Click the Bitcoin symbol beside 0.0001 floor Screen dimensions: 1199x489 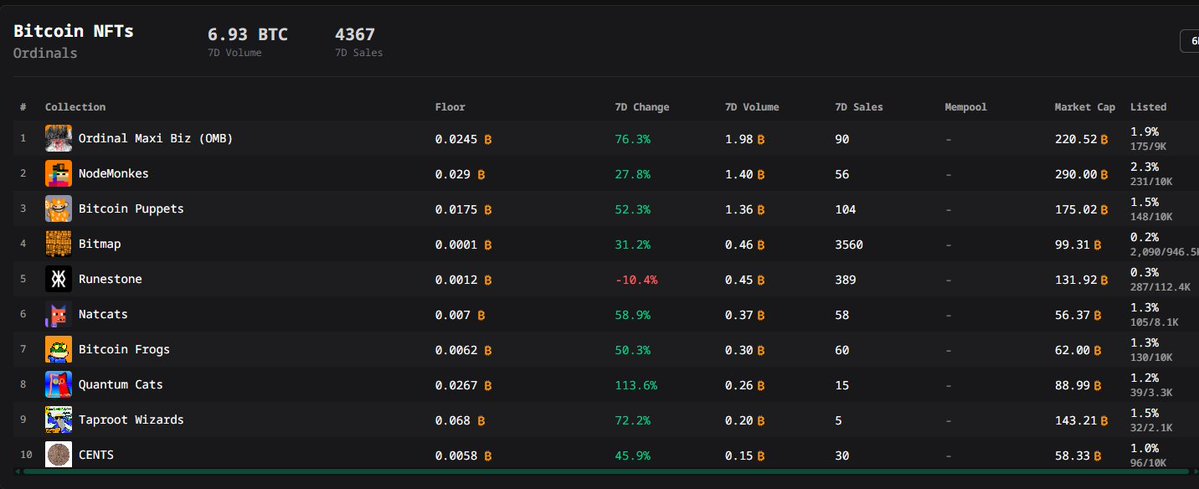pos(488,245)
